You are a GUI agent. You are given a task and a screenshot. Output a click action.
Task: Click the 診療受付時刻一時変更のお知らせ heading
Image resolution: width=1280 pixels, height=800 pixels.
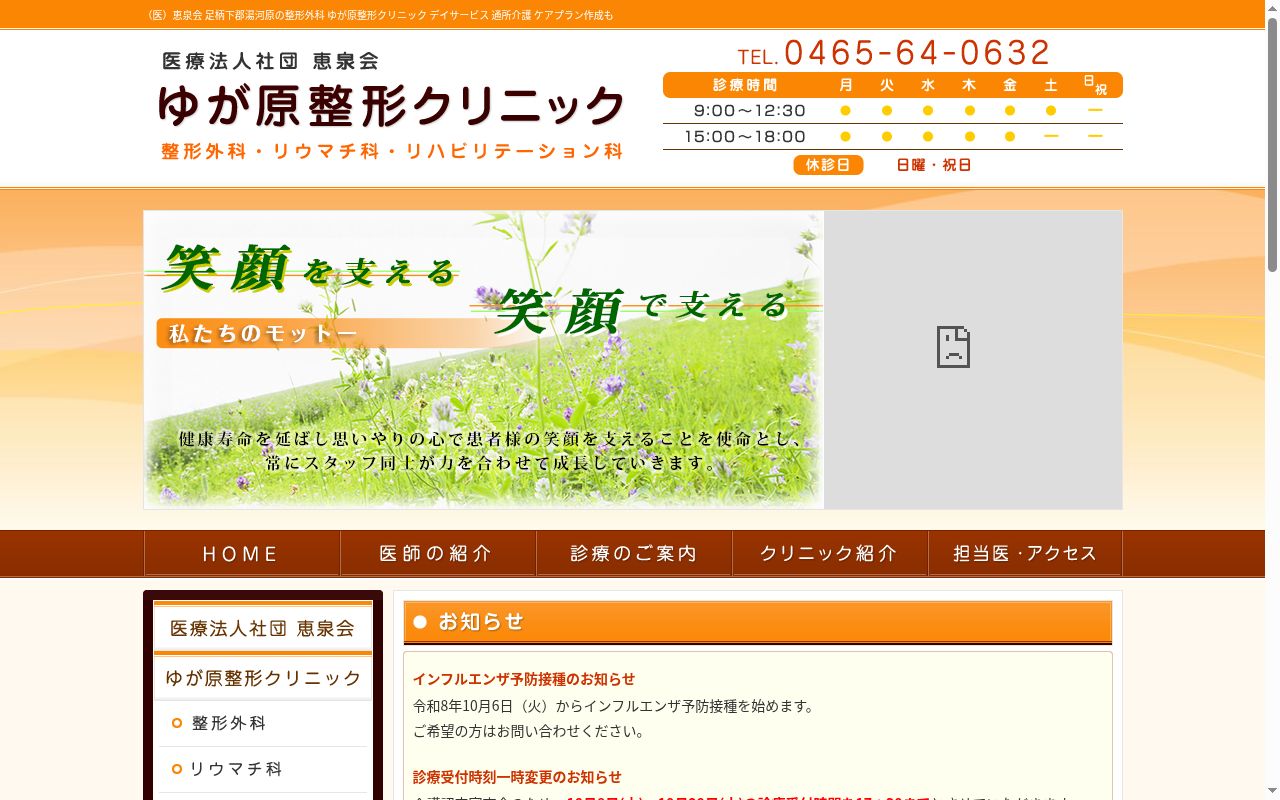point(517,777)
